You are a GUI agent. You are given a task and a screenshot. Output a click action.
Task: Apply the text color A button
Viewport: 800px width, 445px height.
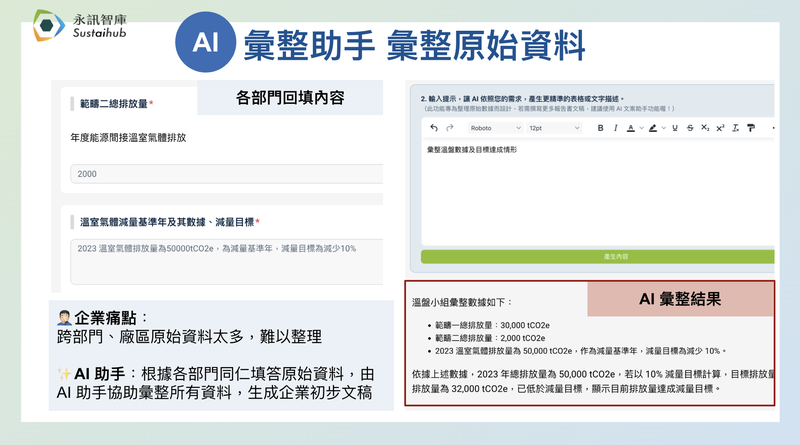[x=631, y=128]
